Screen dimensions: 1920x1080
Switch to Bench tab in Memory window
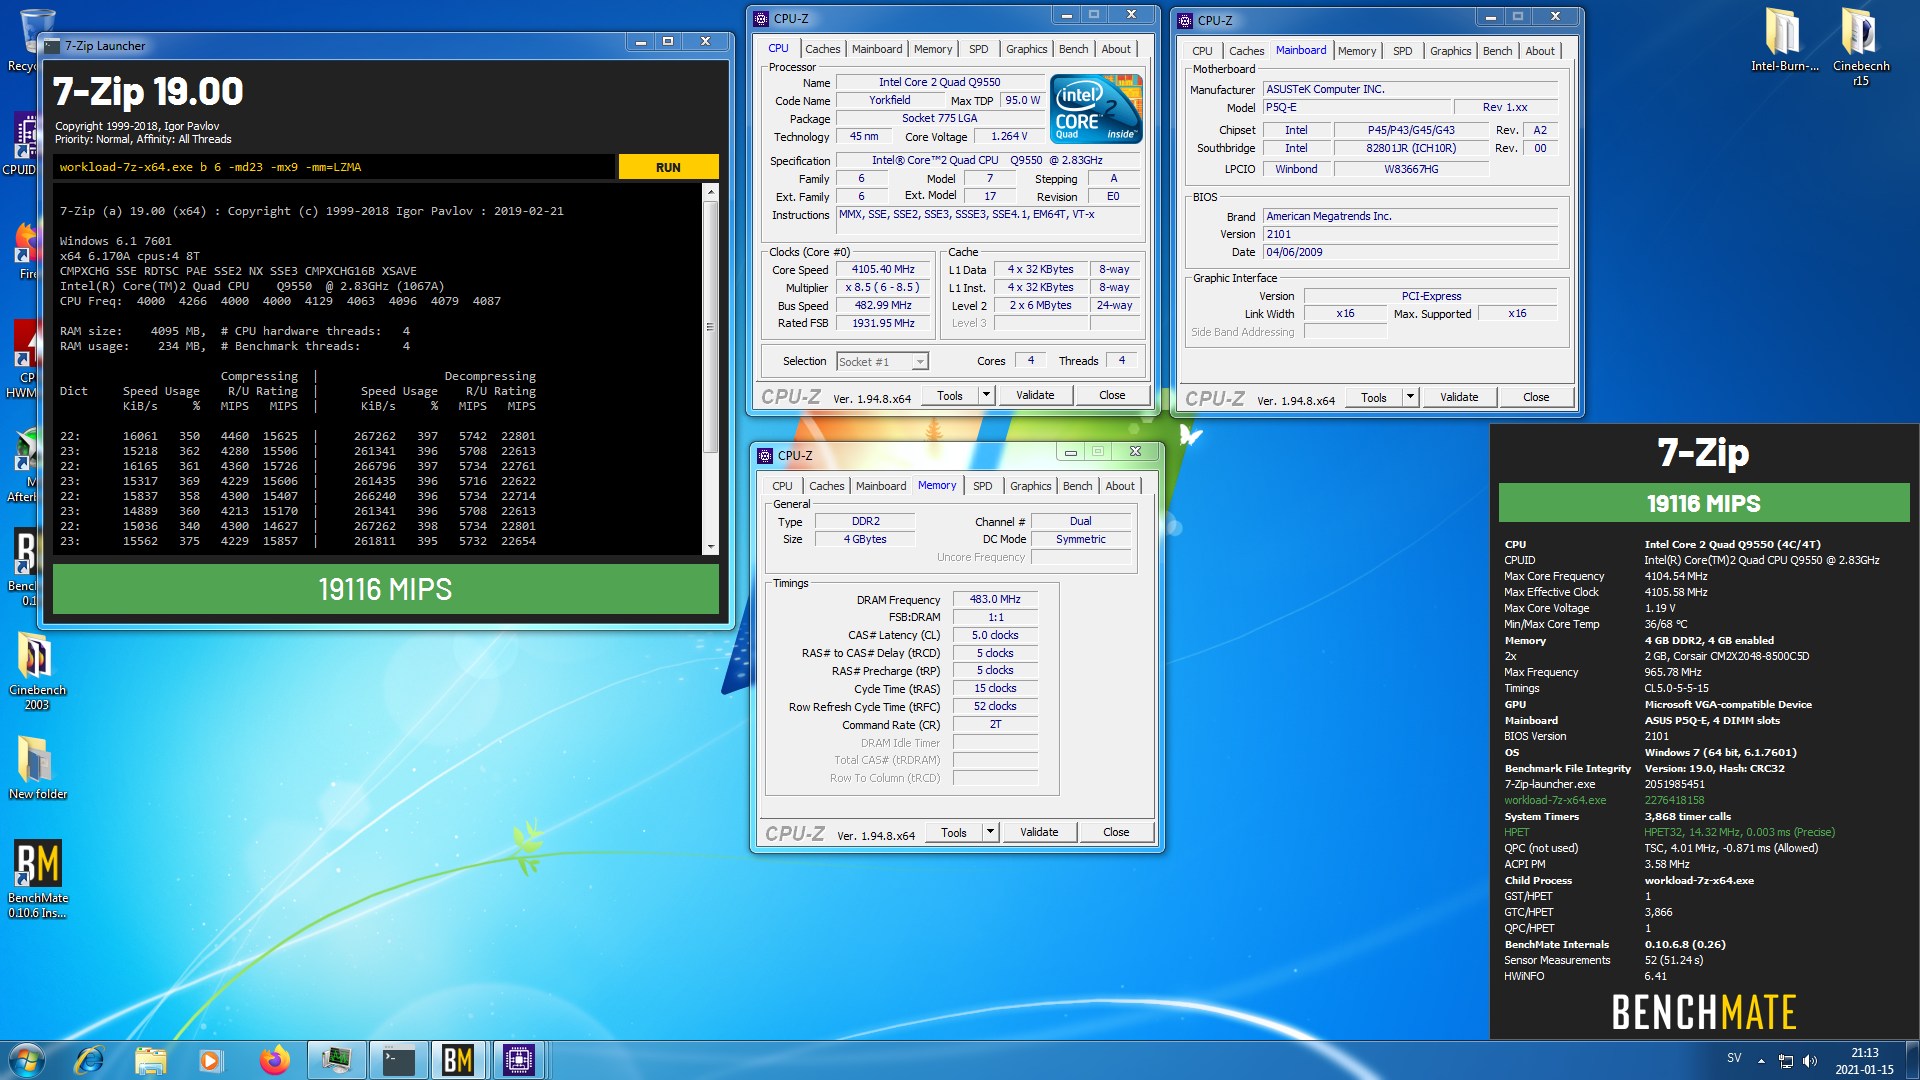pos(1077,486)
